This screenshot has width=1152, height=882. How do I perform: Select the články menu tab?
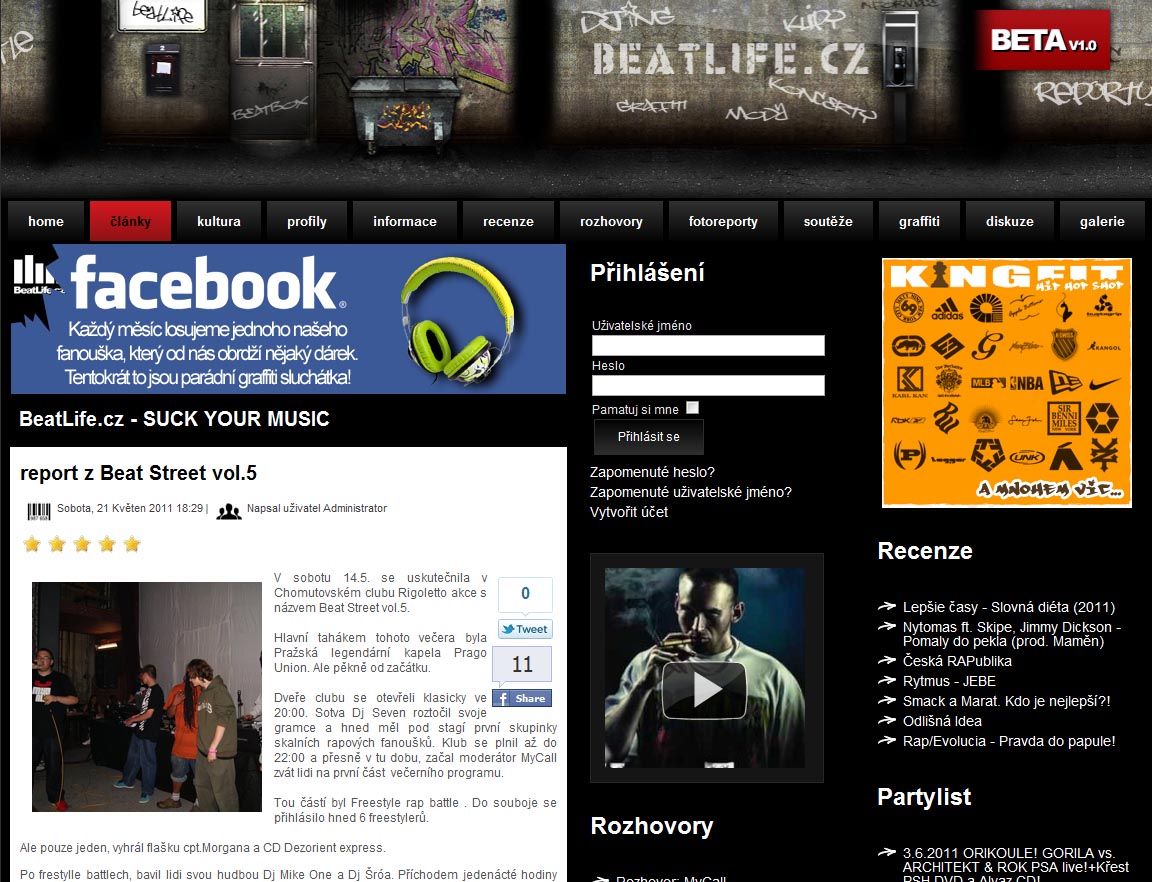130,221
